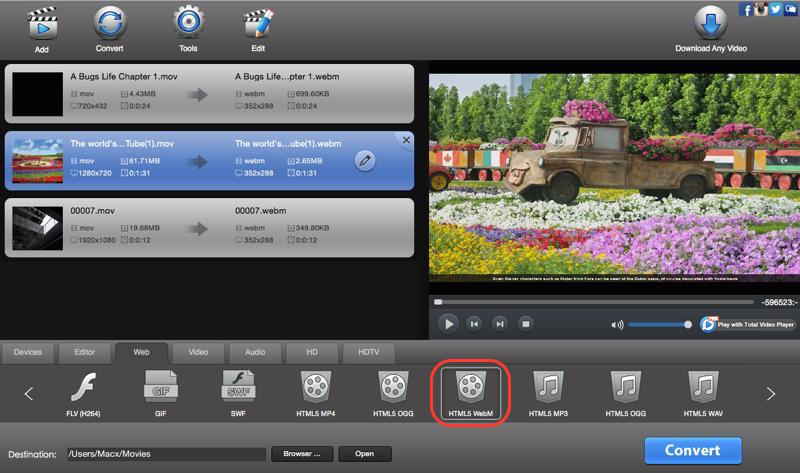Viewport: 800px width, 473px height.
Task: Click the pencil edit icon on selected video
Action: 365,161
